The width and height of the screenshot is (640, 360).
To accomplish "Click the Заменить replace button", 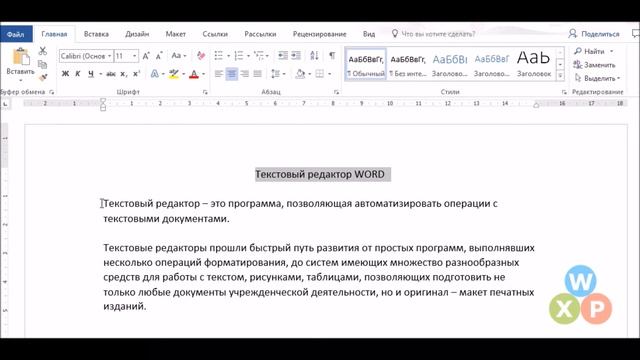I will click(594, 65).
